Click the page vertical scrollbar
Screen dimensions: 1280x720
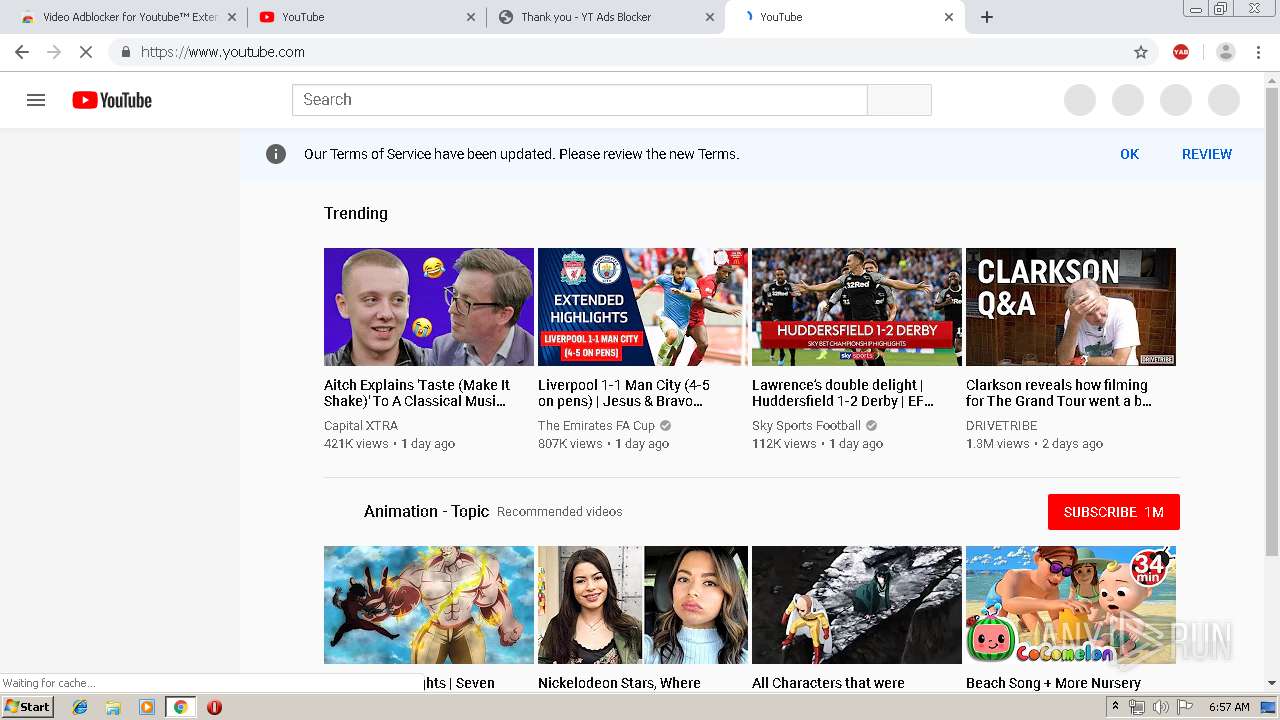point(1272,320)
